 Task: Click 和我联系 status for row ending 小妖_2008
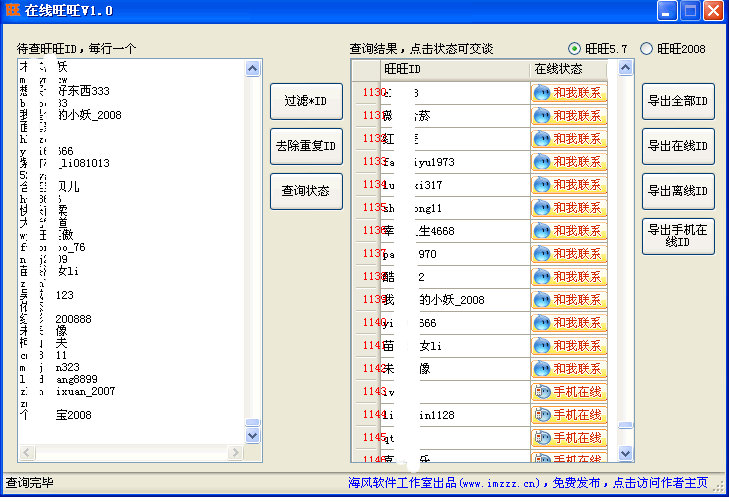[x=569, y=300]
